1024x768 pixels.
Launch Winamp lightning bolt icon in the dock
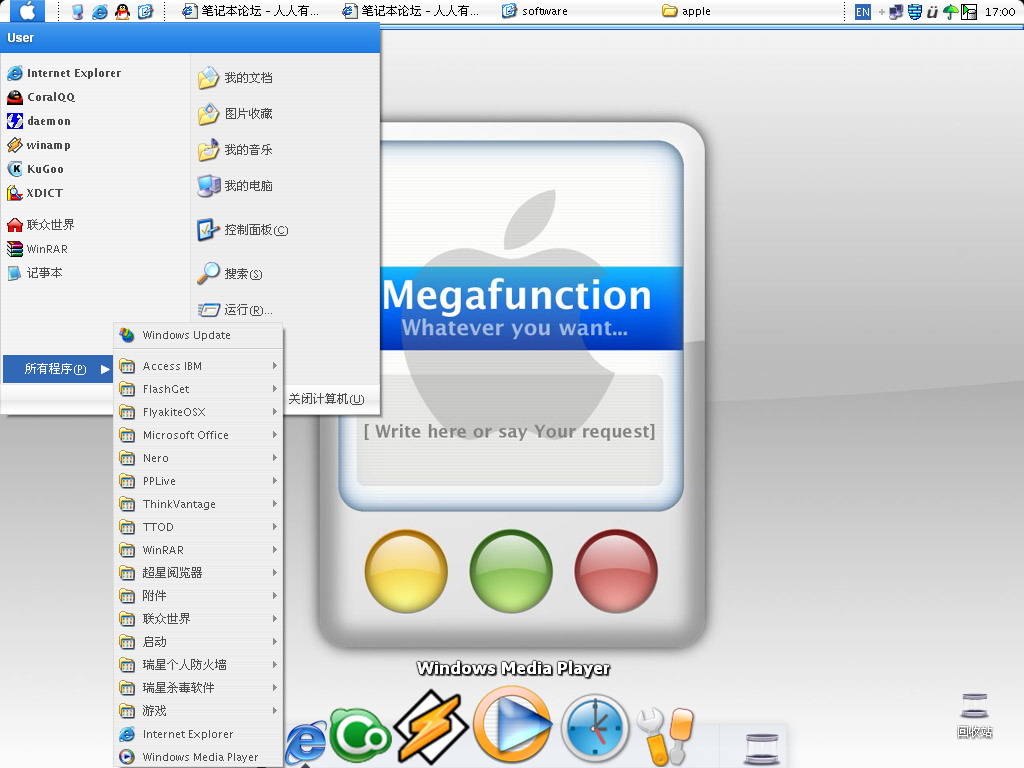point(432,727)
